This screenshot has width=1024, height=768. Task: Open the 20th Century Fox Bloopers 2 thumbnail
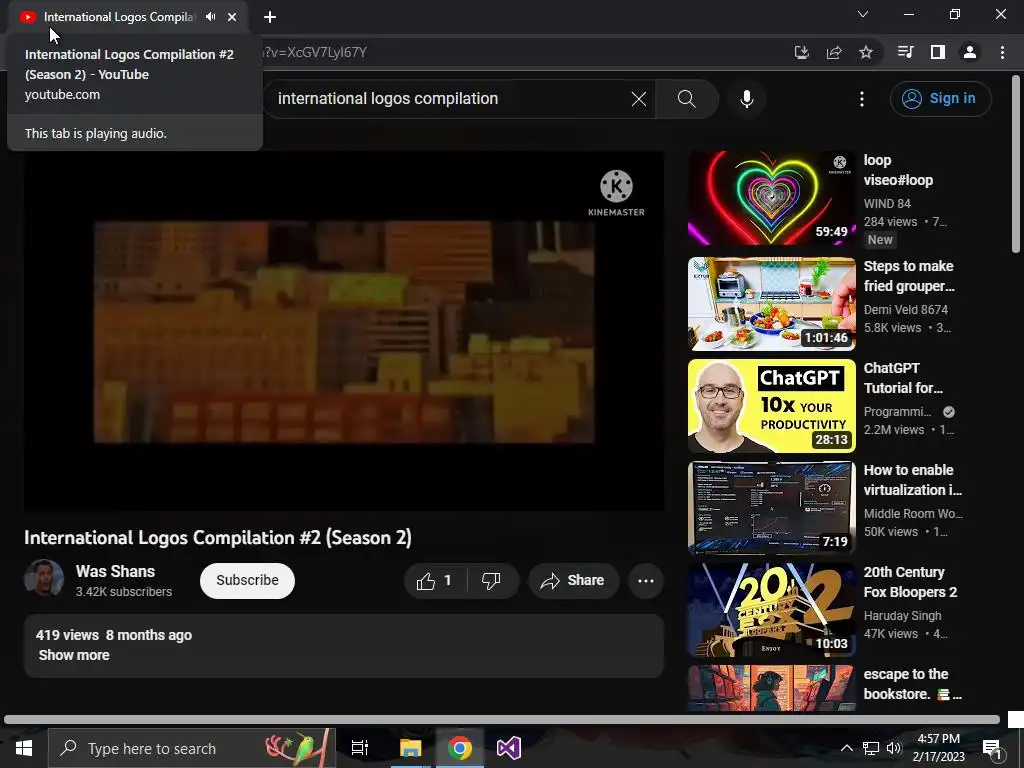point(771,609)
